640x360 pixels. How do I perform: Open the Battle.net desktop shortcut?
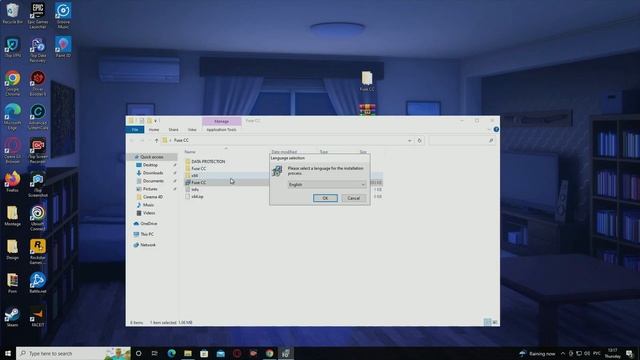point(38,283)
